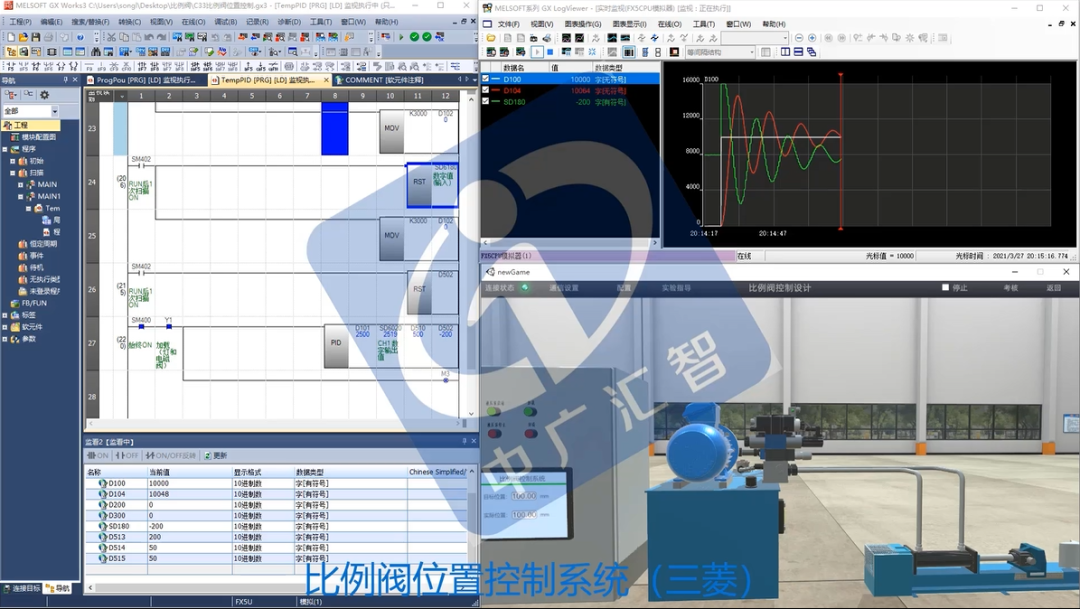Click the Save floppy icon in GX Works3
This screenshot has height=609, width=1080.
36,37
